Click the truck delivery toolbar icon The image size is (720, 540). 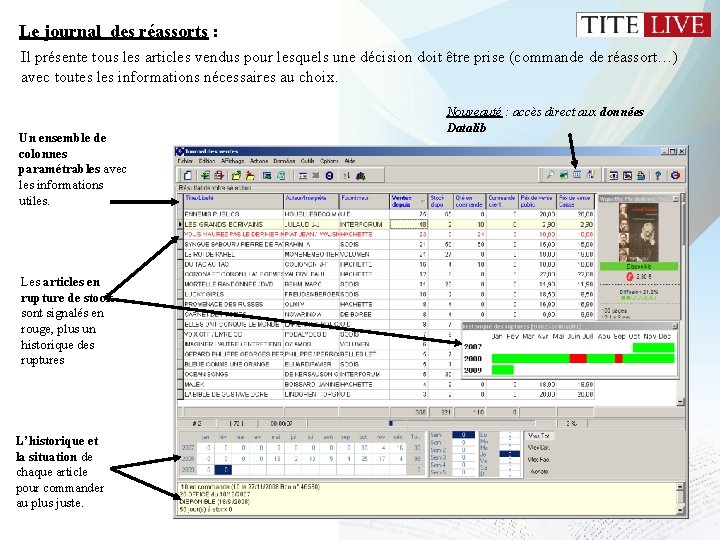tap(361, 175)
